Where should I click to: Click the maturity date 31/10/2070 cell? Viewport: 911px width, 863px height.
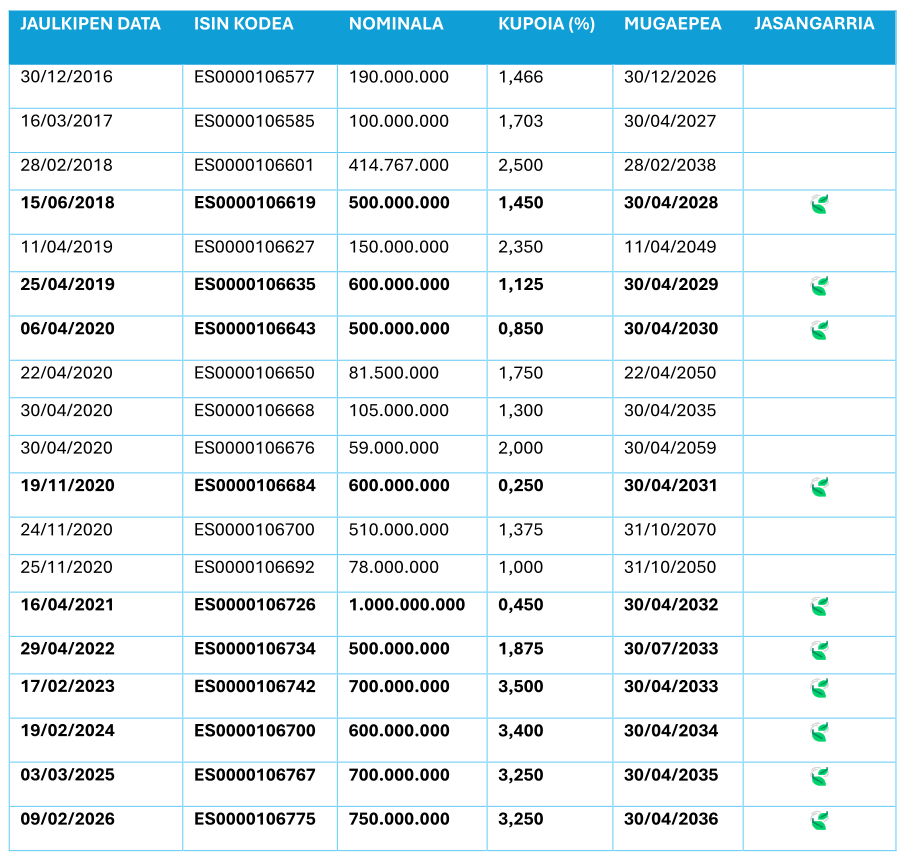(x=670, y=530)
